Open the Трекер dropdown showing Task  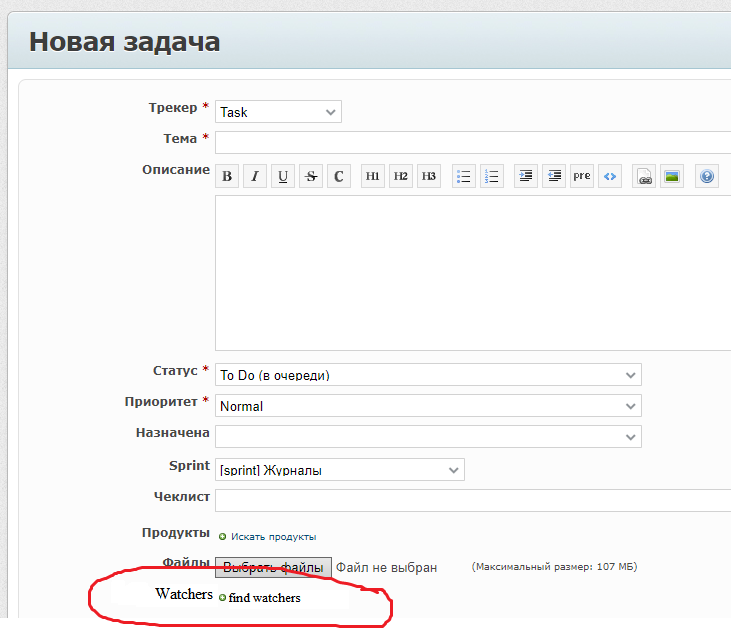pyautogui.click(x=278, y=112)
